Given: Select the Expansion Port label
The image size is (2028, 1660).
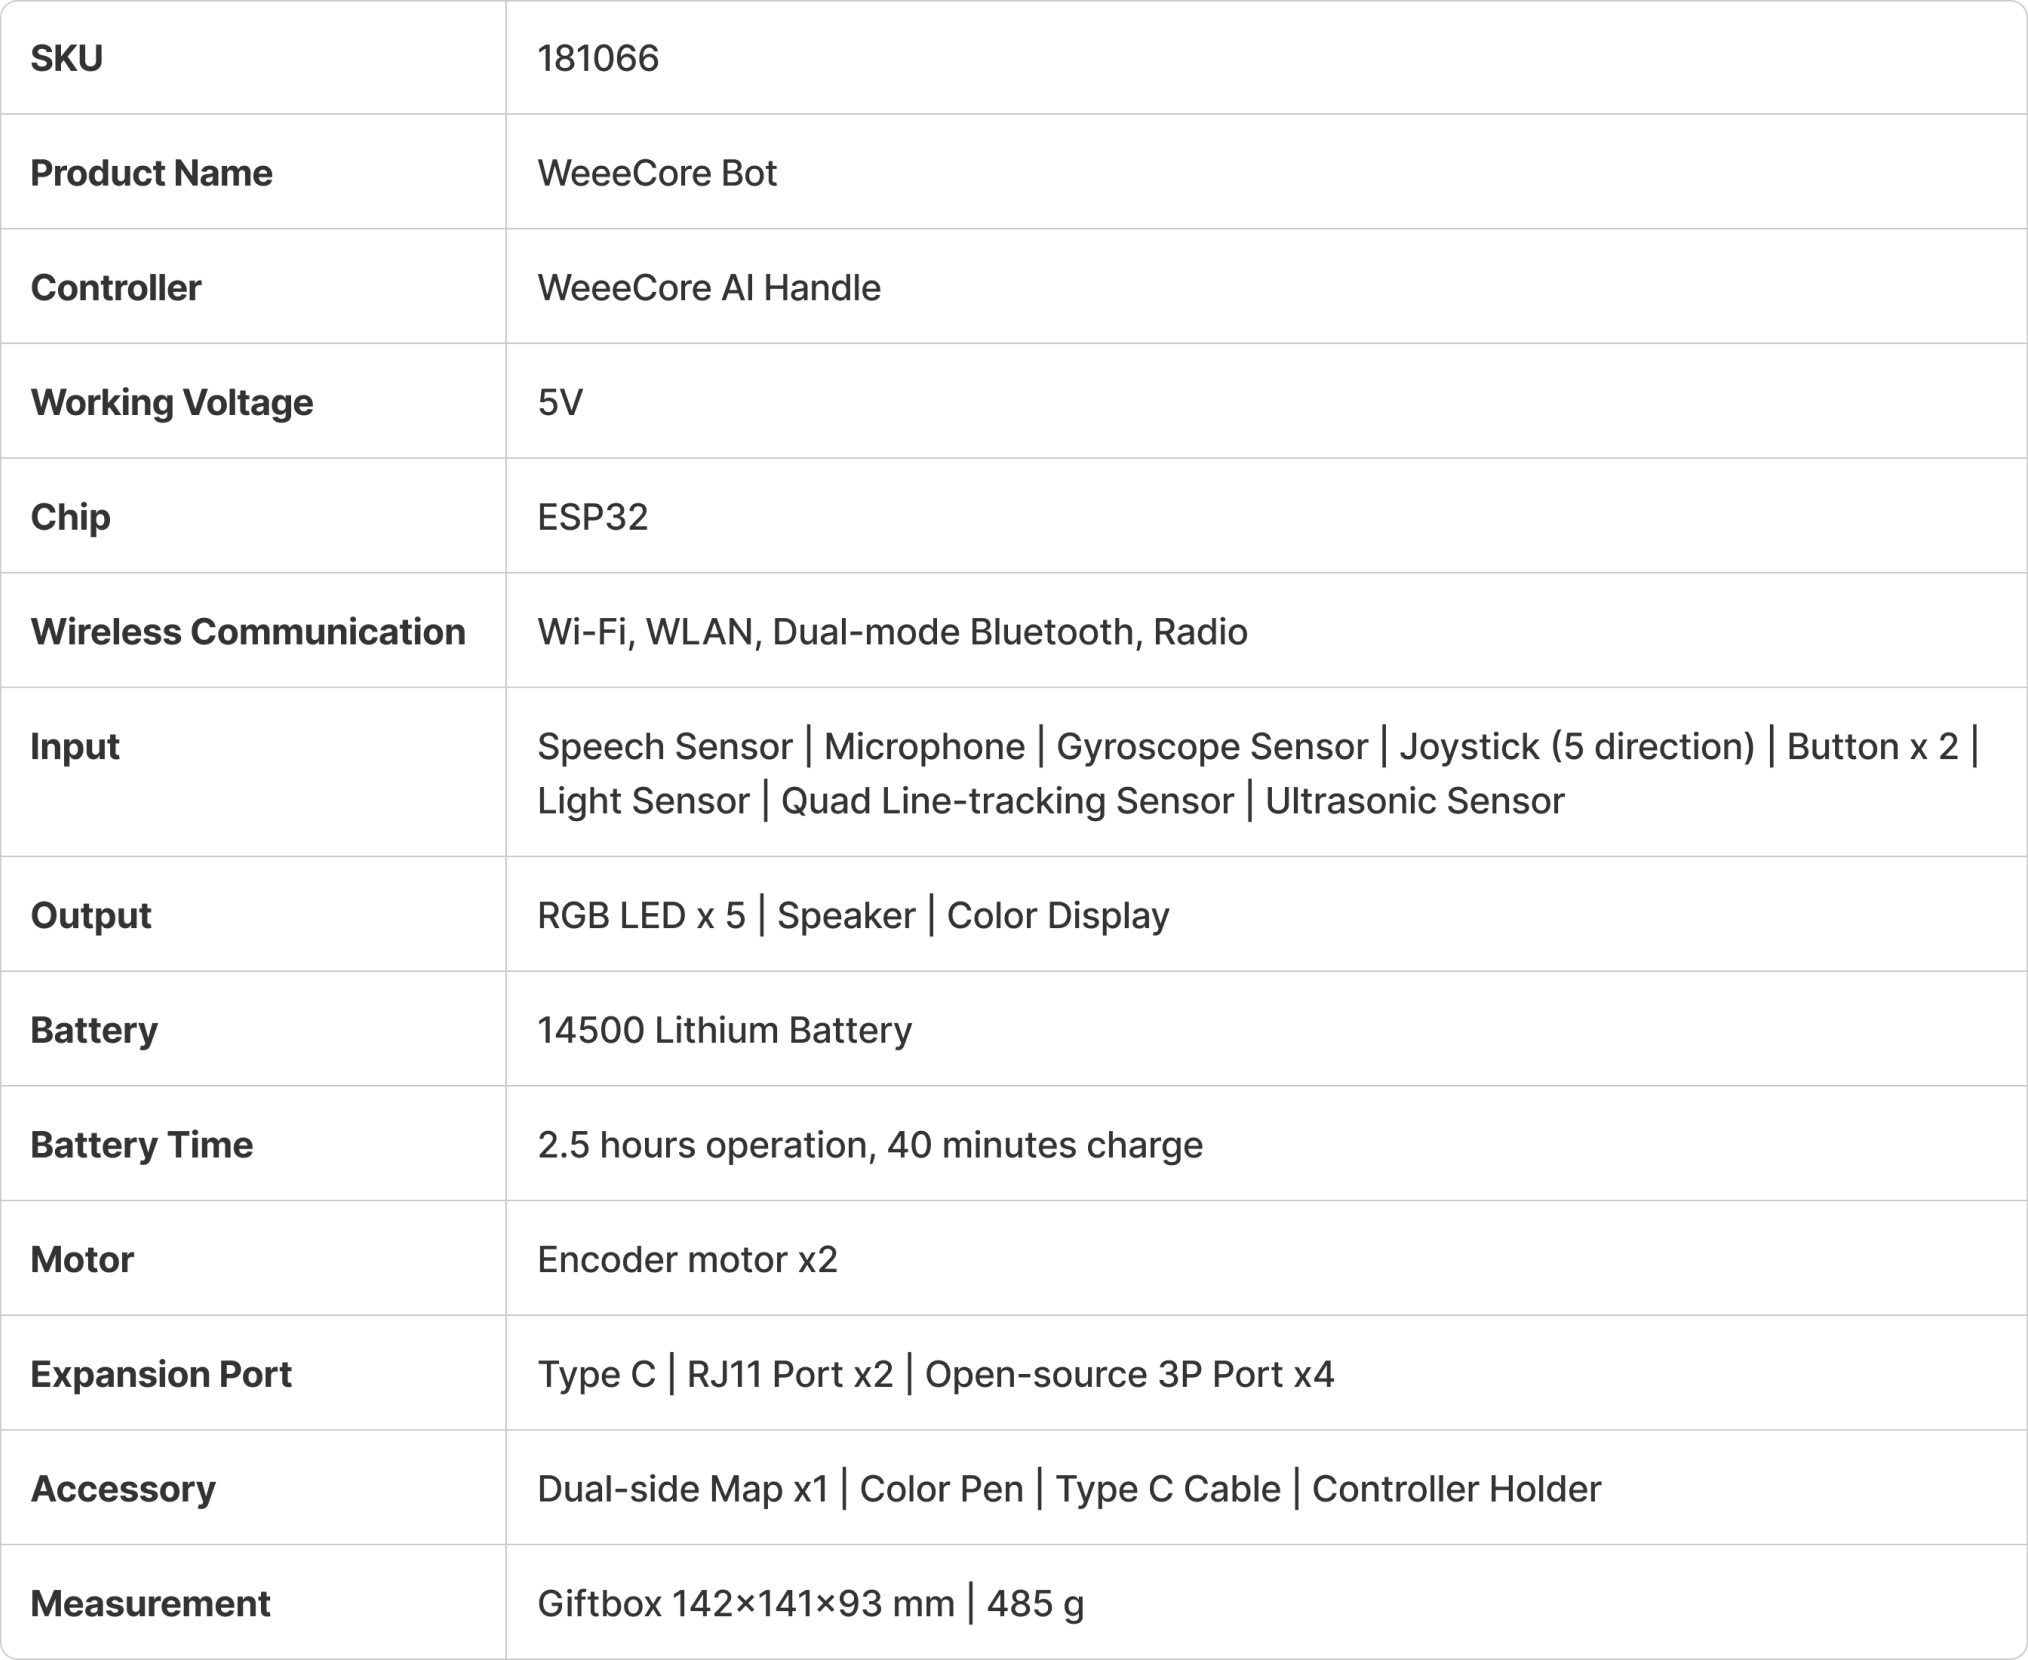Looking at the screenshot, I should [x=161, y=1375].
